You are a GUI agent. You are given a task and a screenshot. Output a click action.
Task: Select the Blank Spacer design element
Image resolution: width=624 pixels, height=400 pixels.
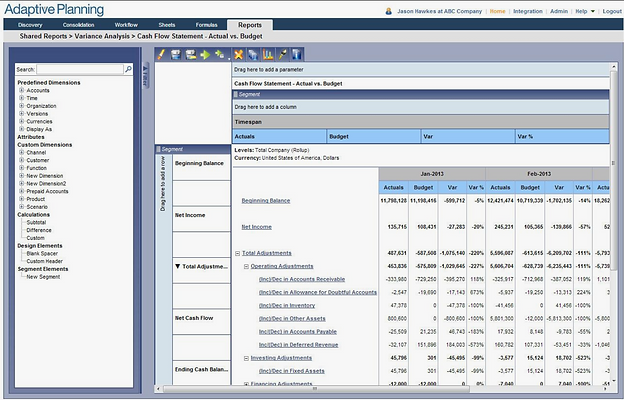(42, 254)
